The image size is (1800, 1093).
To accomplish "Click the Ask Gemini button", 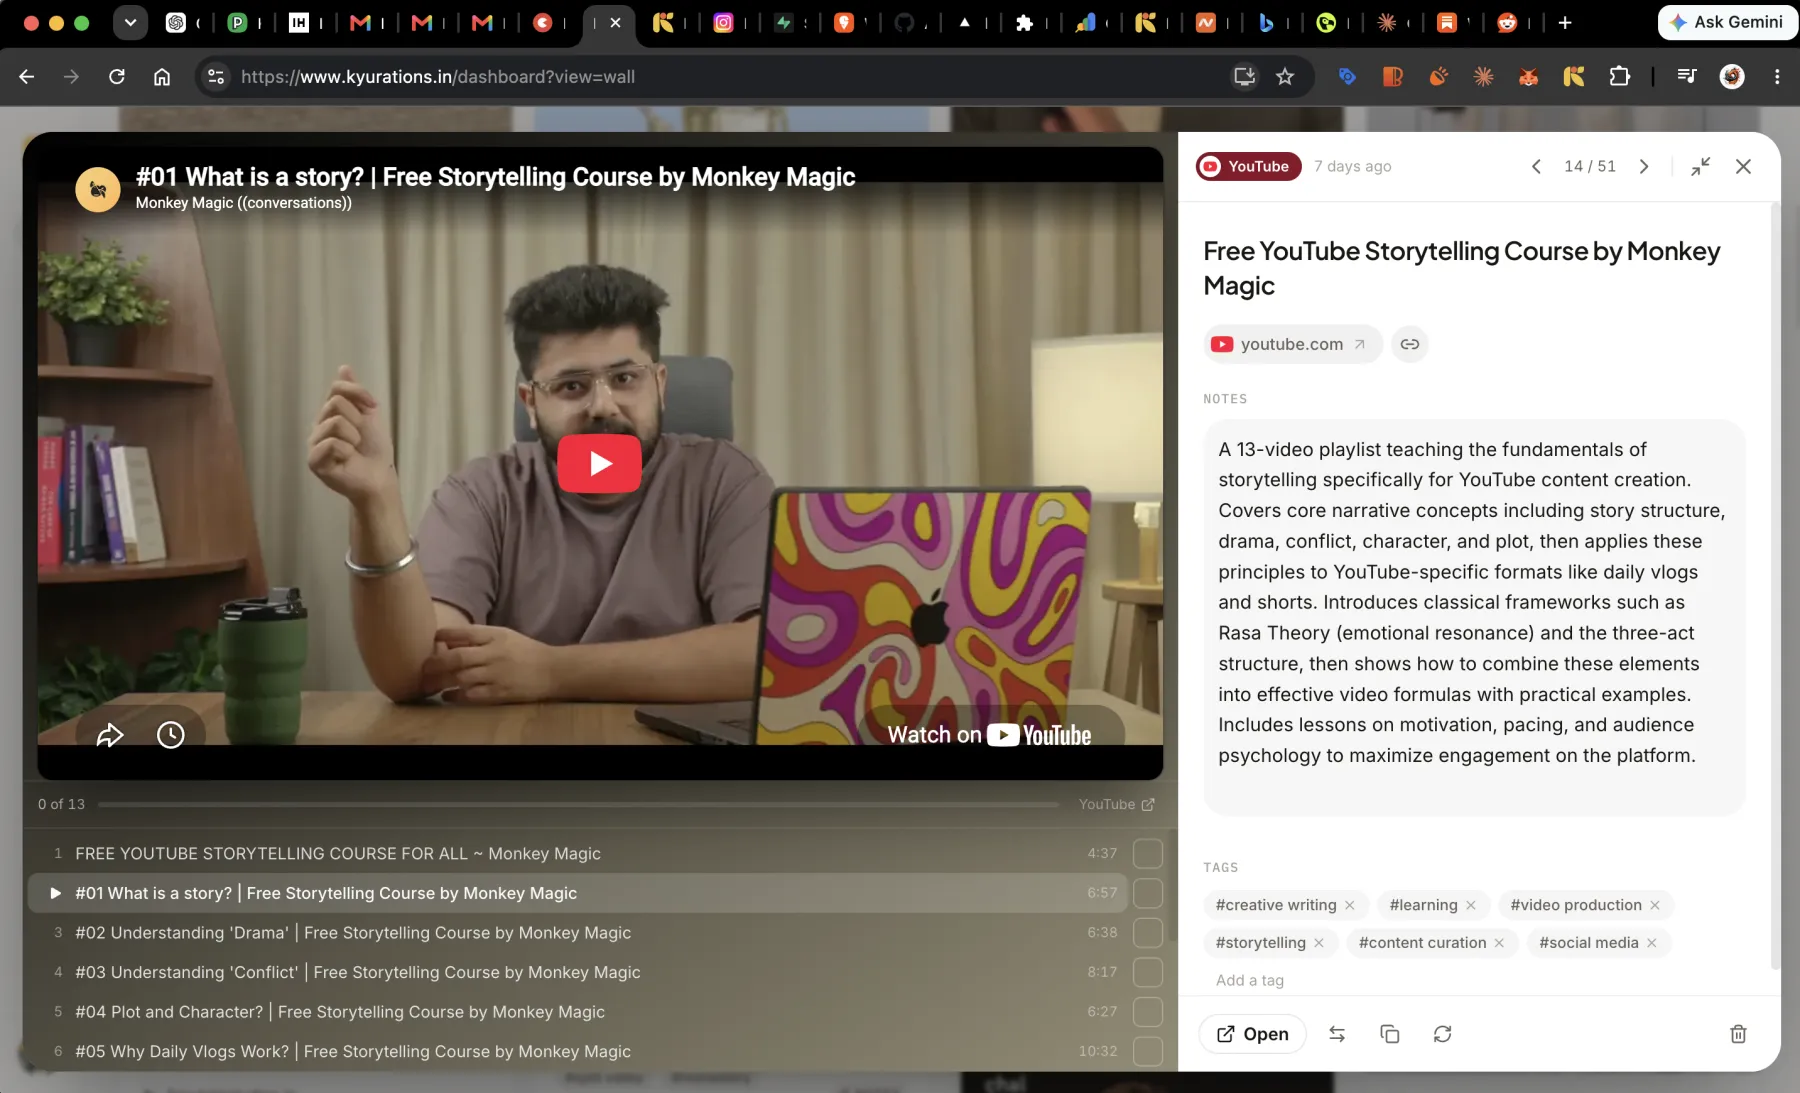I will tap(1727, 22).
